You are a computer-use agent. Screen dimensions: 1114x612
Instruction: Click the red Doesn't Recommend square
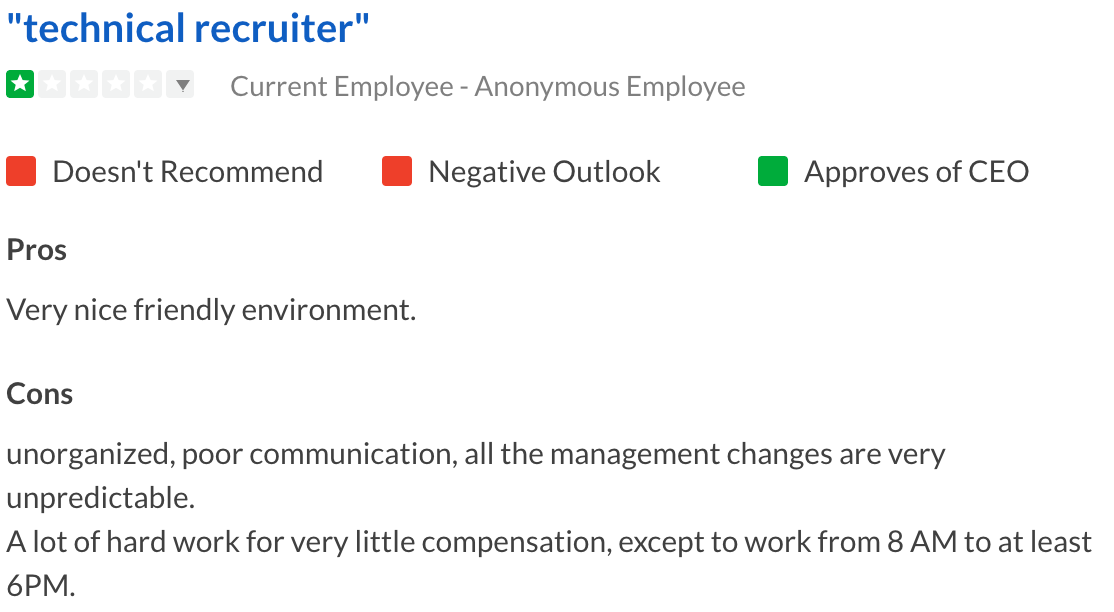tap(21, 172)
